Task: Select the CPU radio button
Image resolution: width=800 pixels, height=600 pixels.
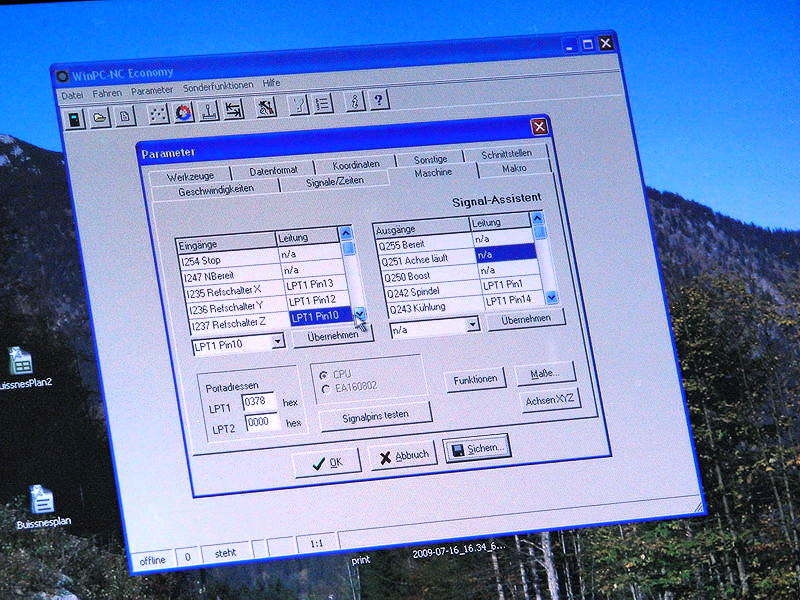Action: (323, 375)
